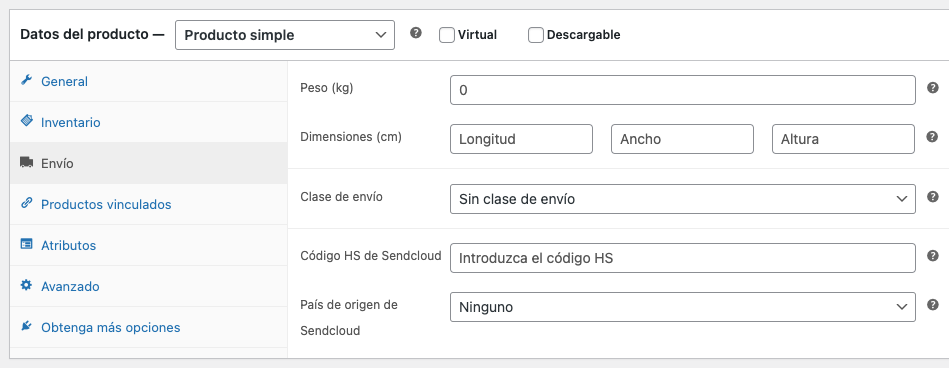Image resolution: width=949 pixels, height=368 pixels.
Task: Click the help icon next to Peso field
Action: click(x=933, y=88)
